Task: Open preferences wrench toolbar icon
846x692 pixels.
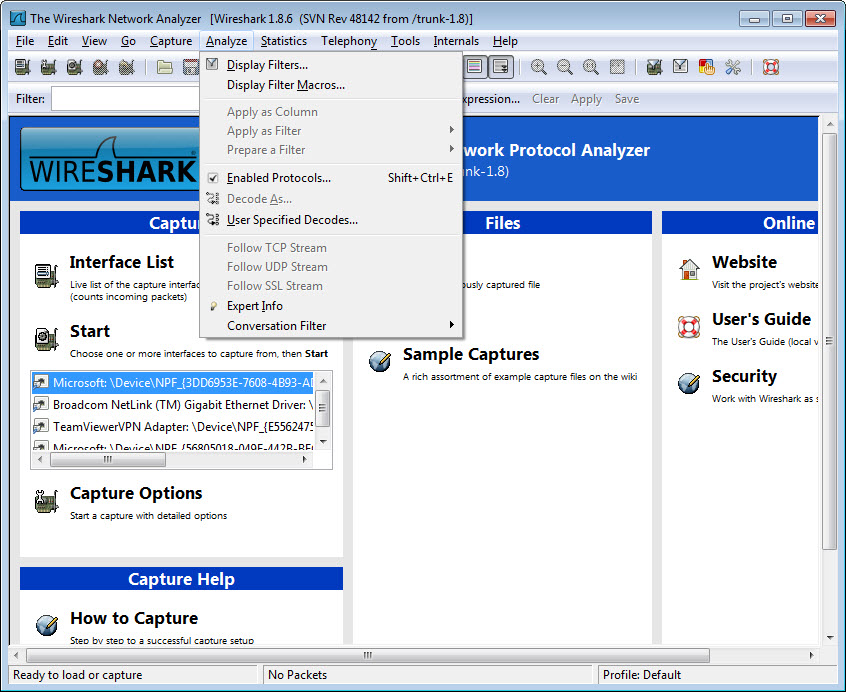Action: coord(733,67)
